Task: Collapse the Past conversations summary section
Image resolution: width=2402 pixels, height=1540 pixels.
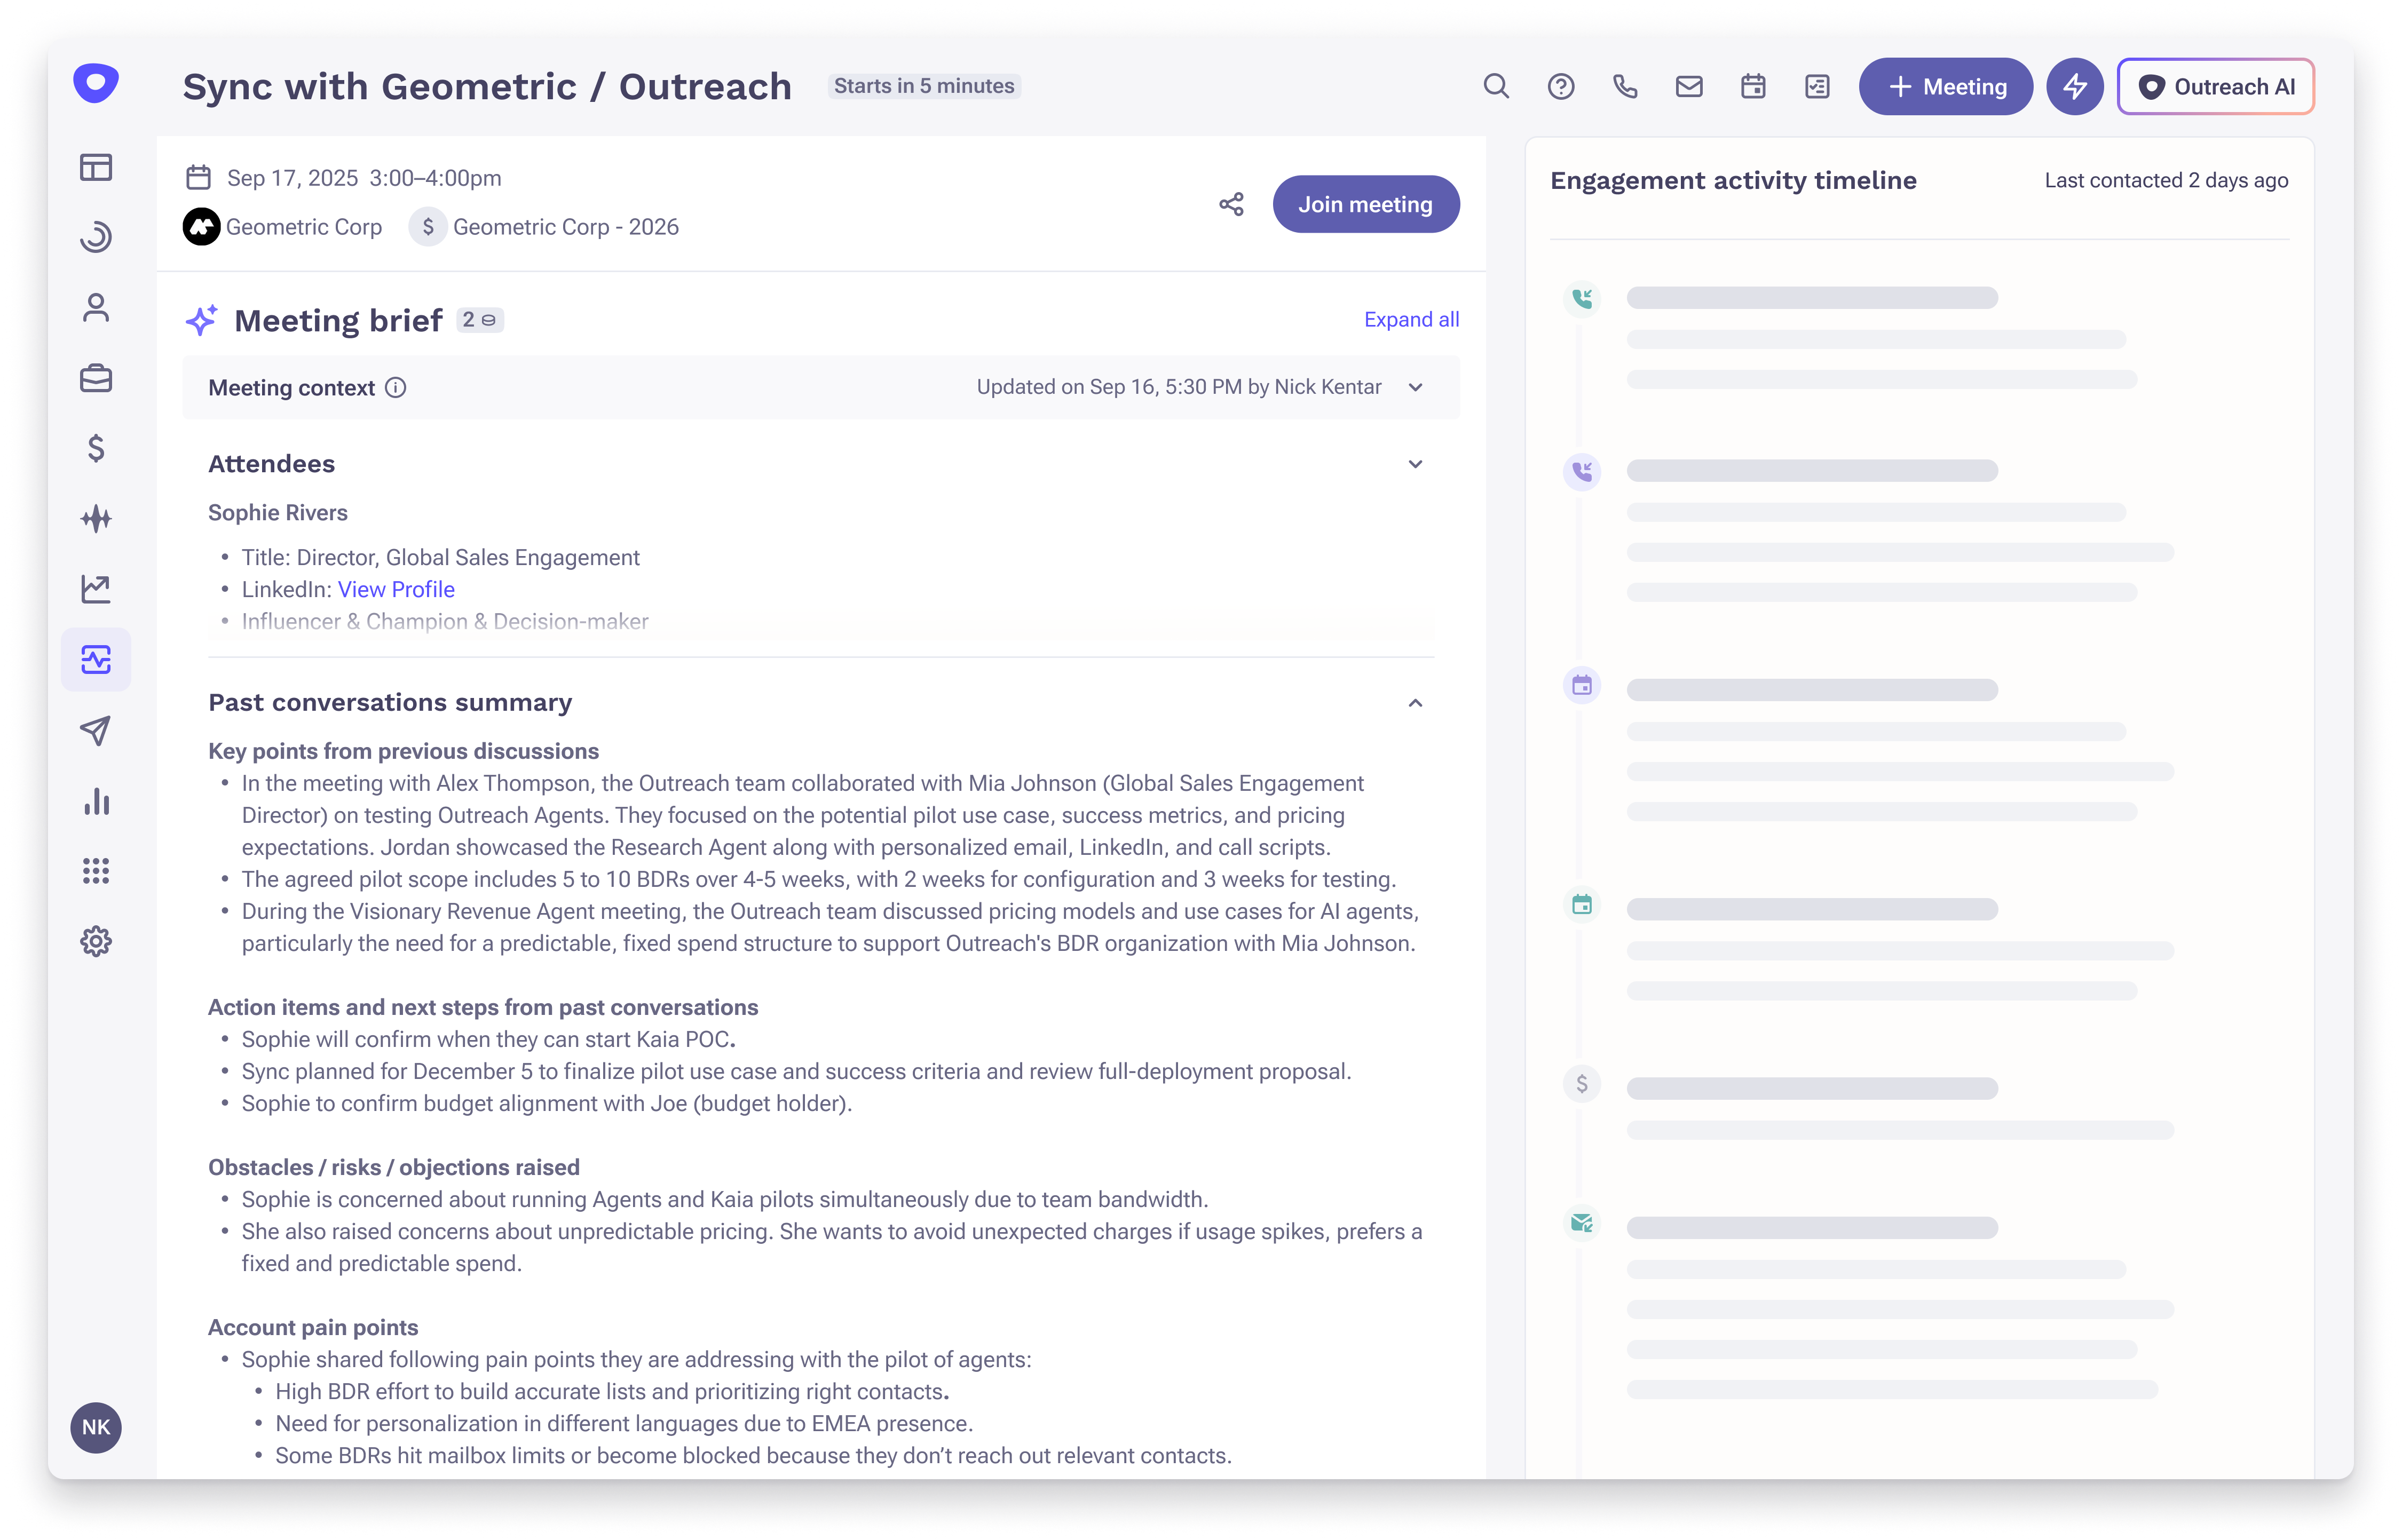Action: point(1415,703)
